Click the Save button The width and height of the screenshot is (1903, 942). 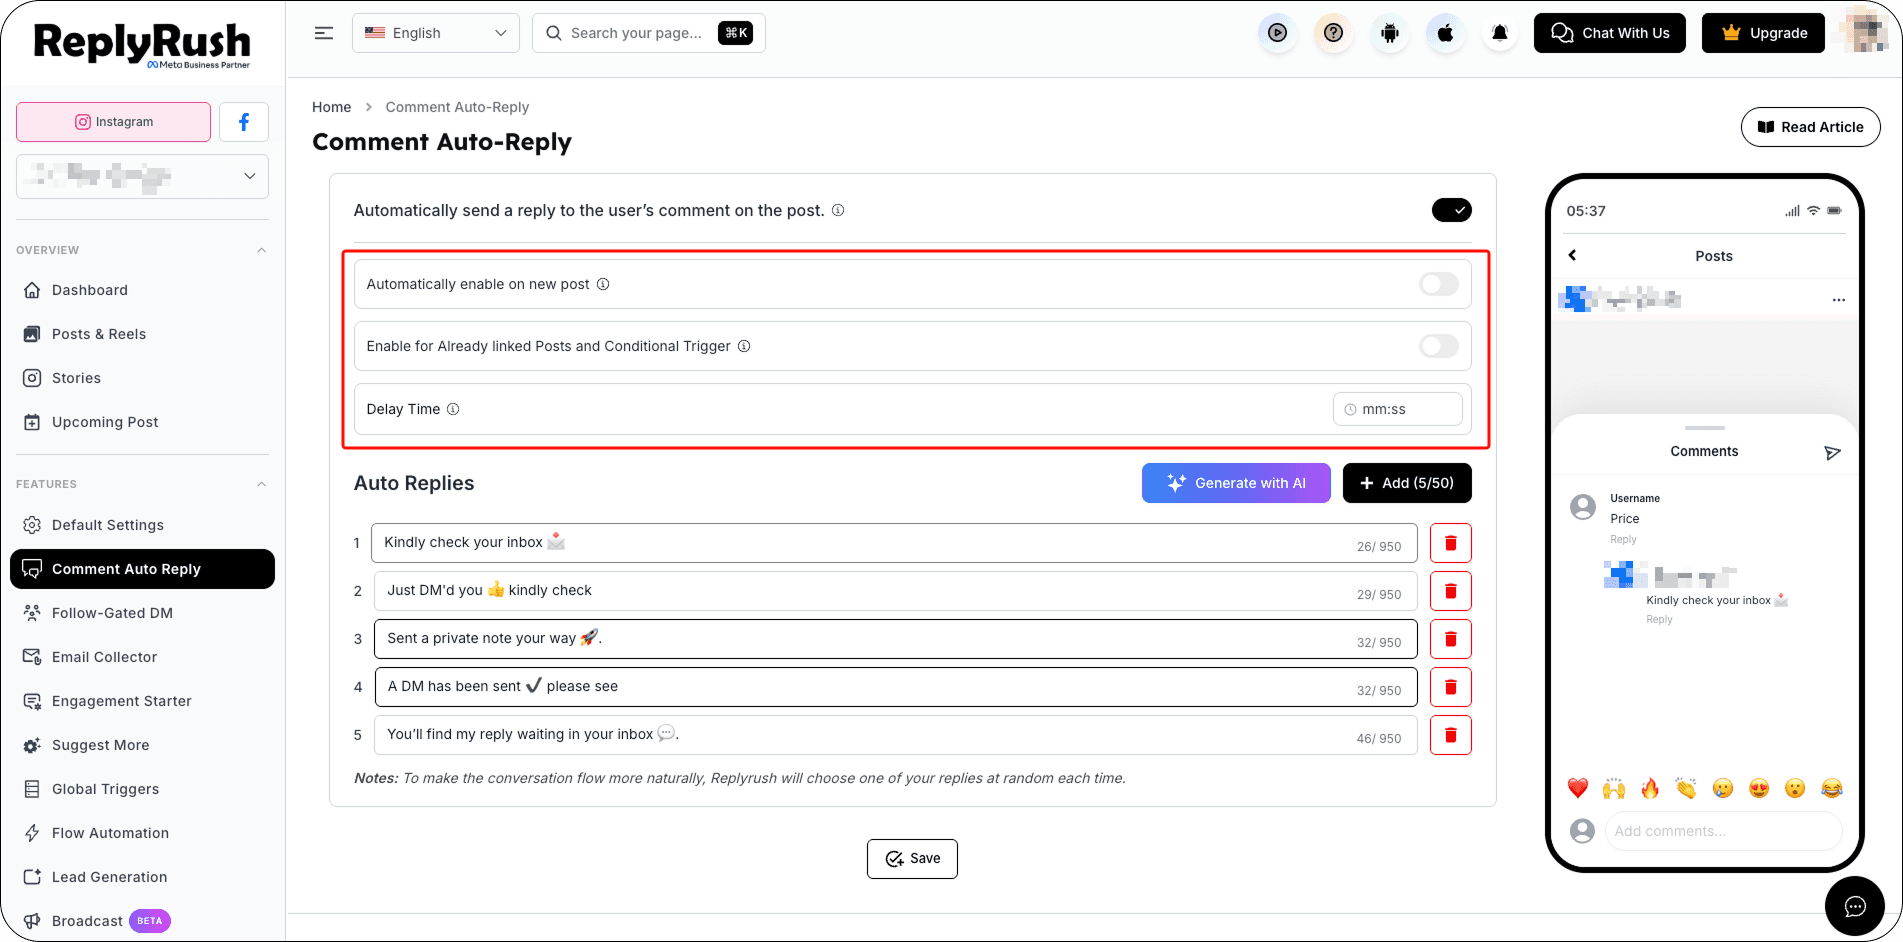coord(912,859)
